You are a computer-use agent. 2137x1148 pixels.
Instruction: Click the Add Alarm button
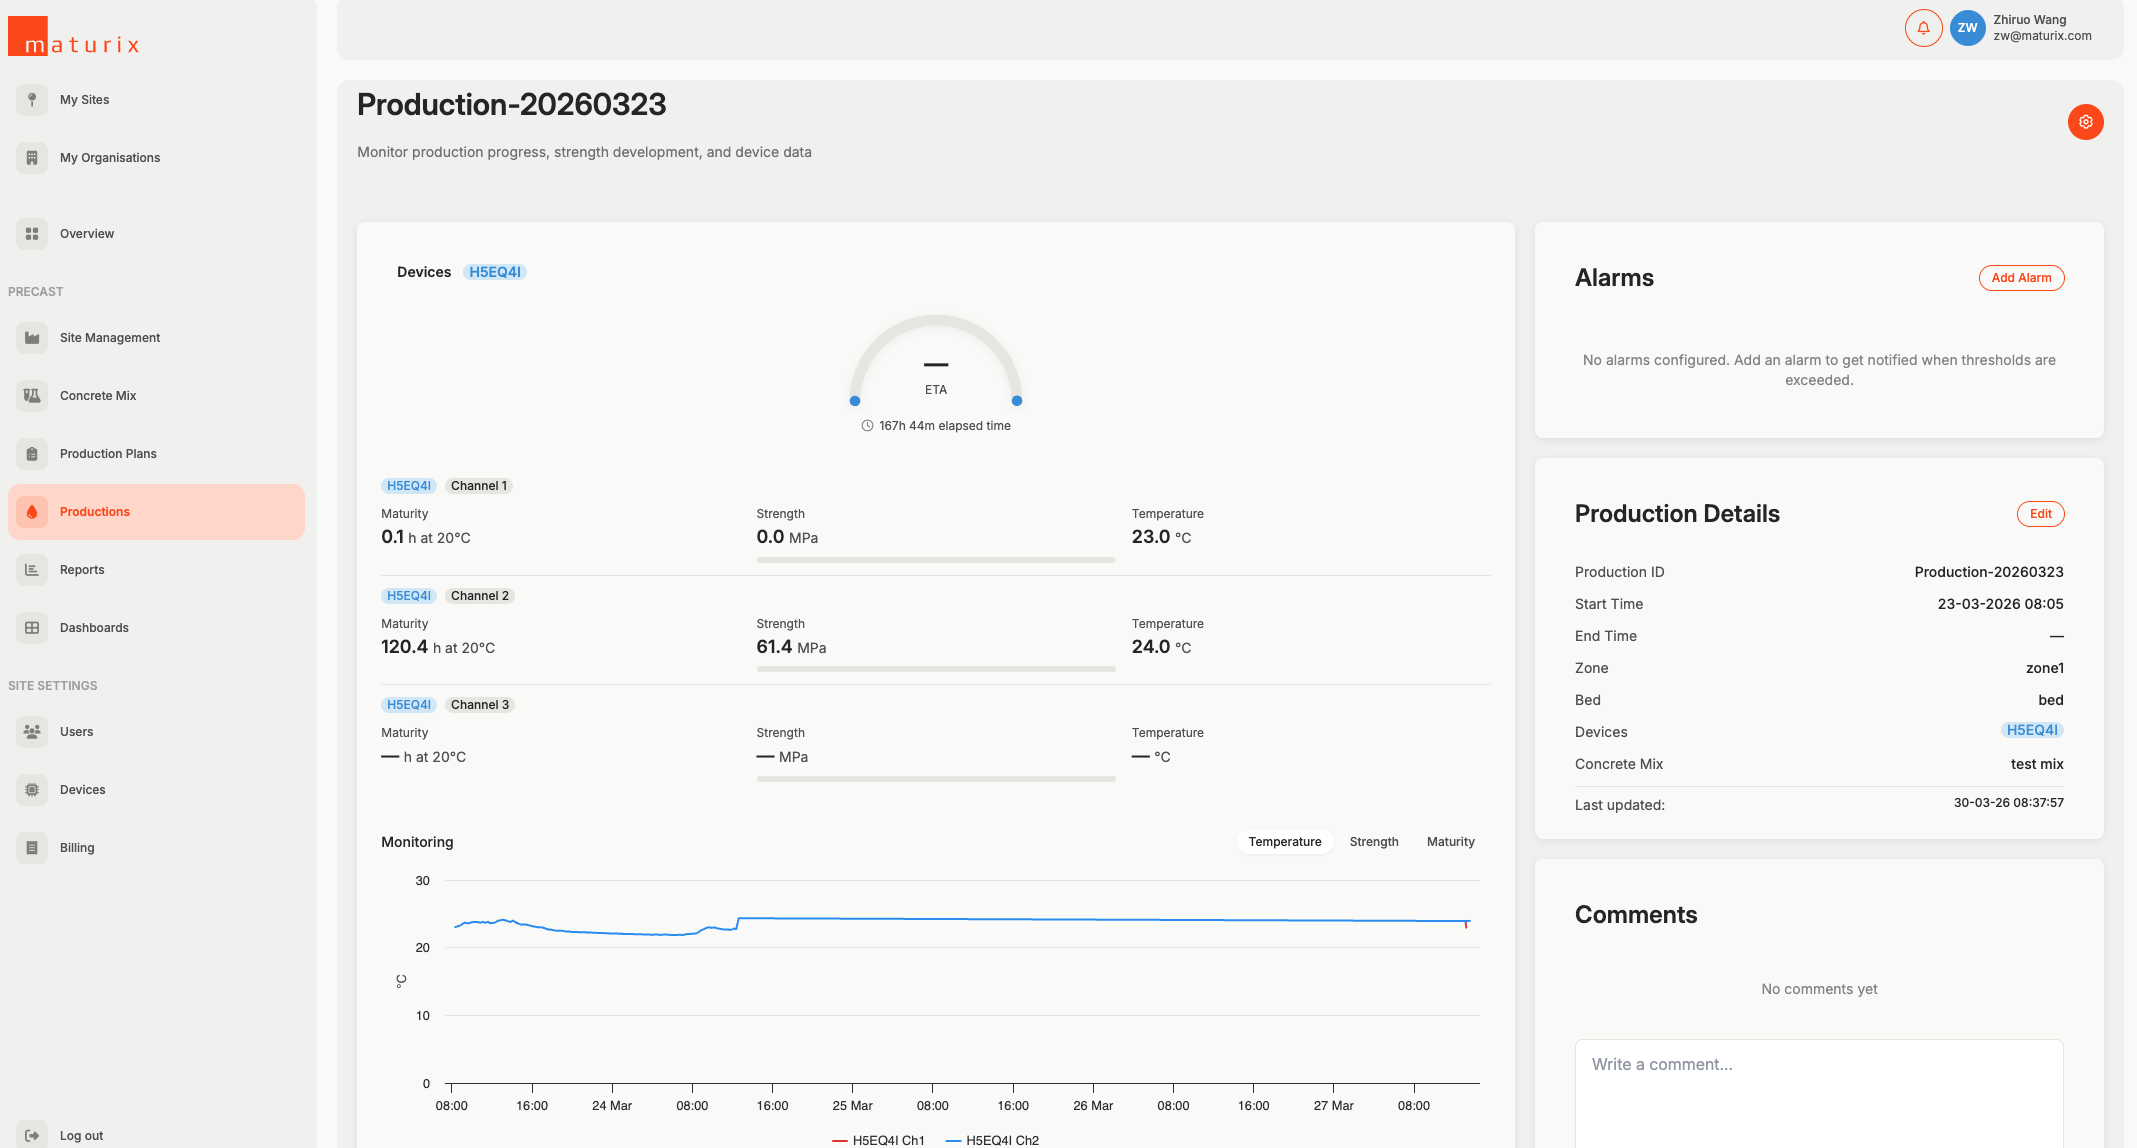(x=2020, y=278)
